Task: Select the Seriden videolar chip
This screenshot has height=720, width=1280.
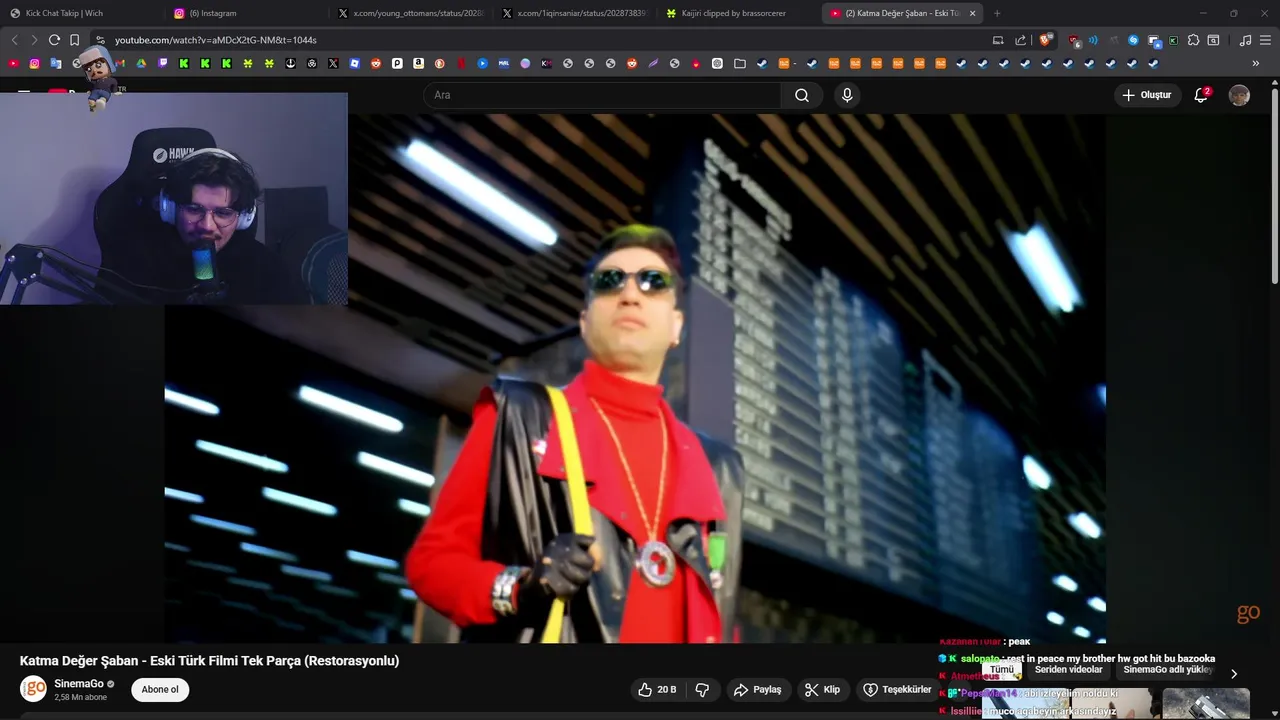Action: tap(1068, 670)
